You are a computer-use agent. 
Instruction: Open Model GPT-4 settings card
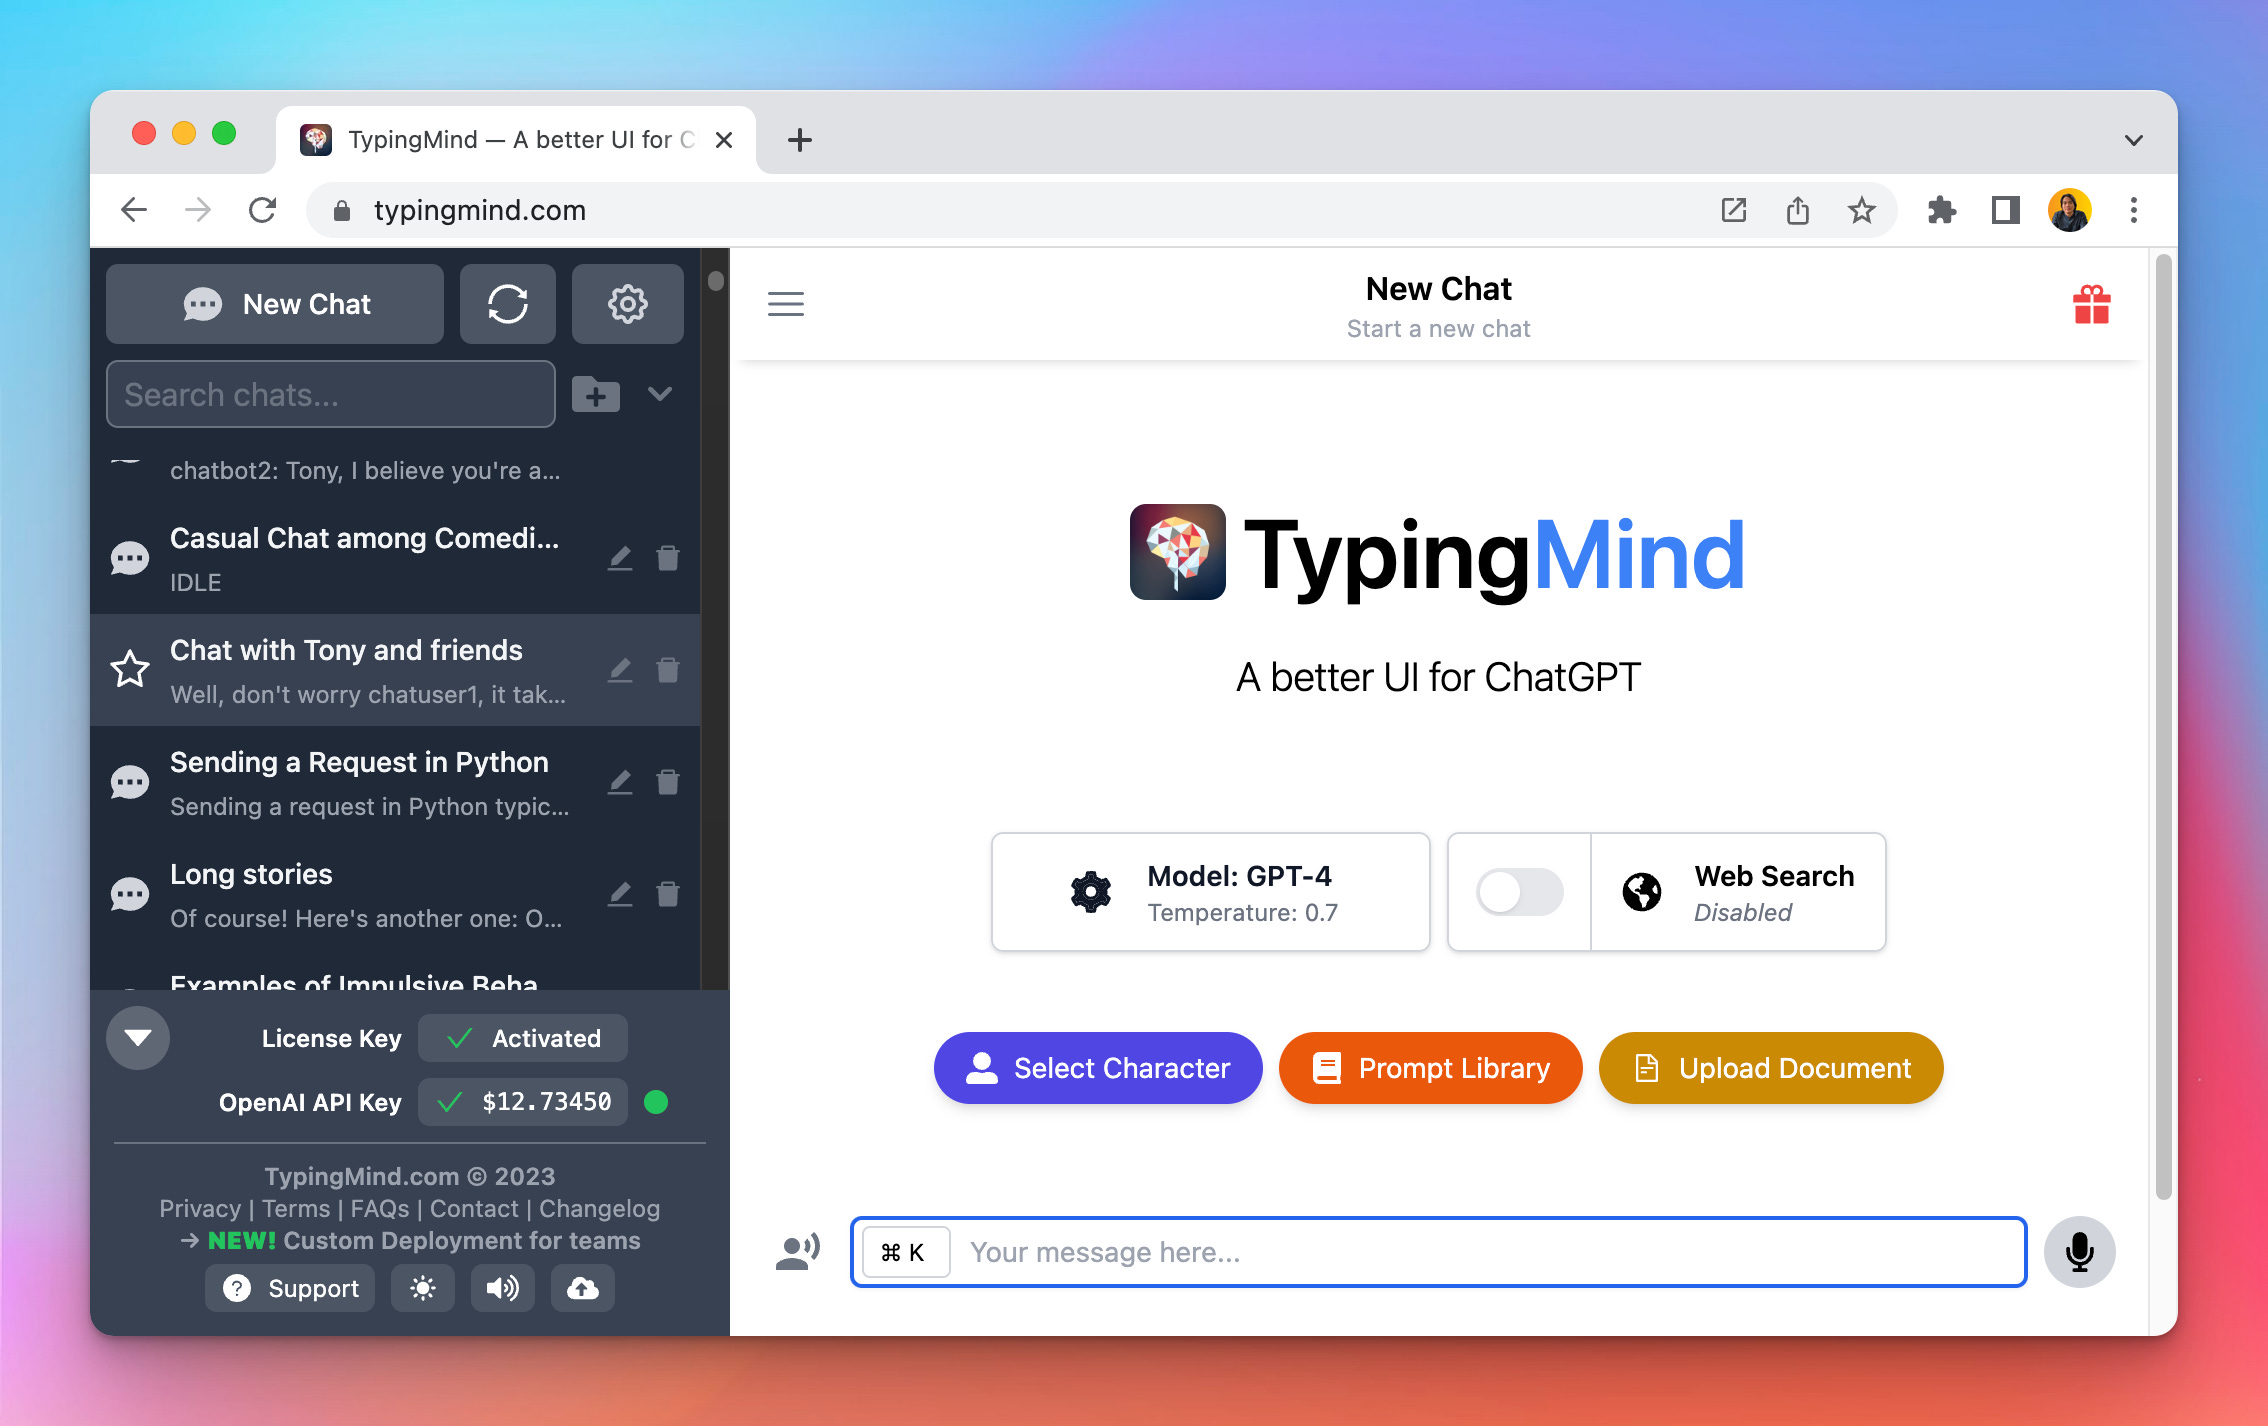point(1211,892)
